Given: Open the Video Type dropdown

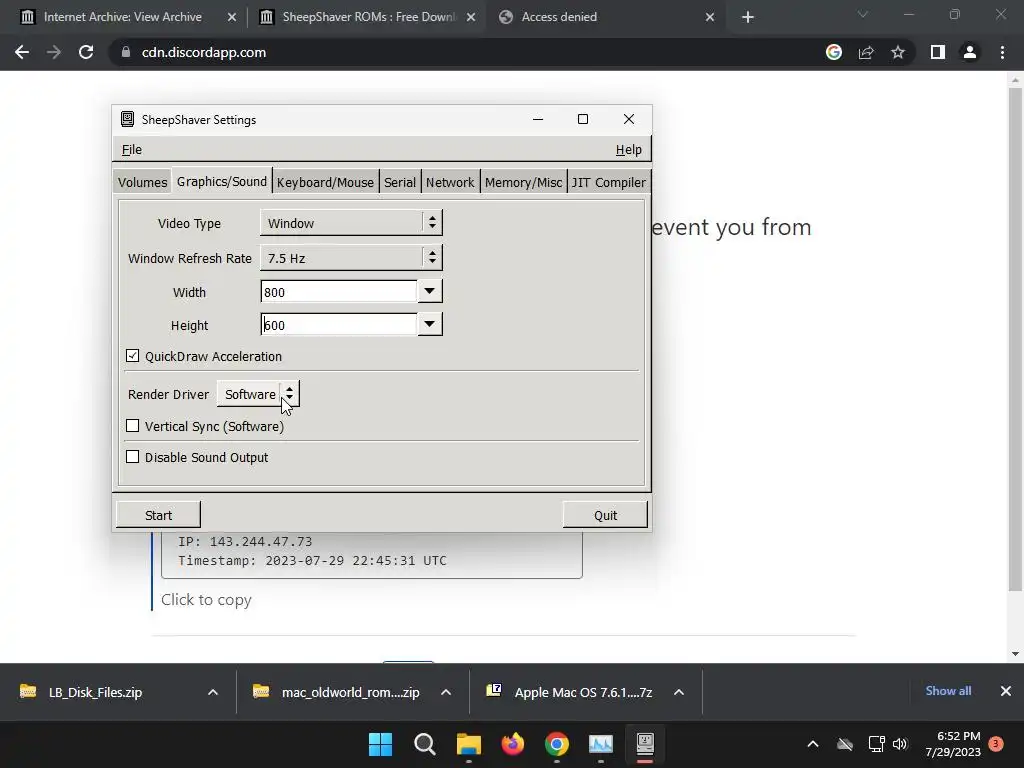Looking at the screenshot, I should [x=351, y=223].
